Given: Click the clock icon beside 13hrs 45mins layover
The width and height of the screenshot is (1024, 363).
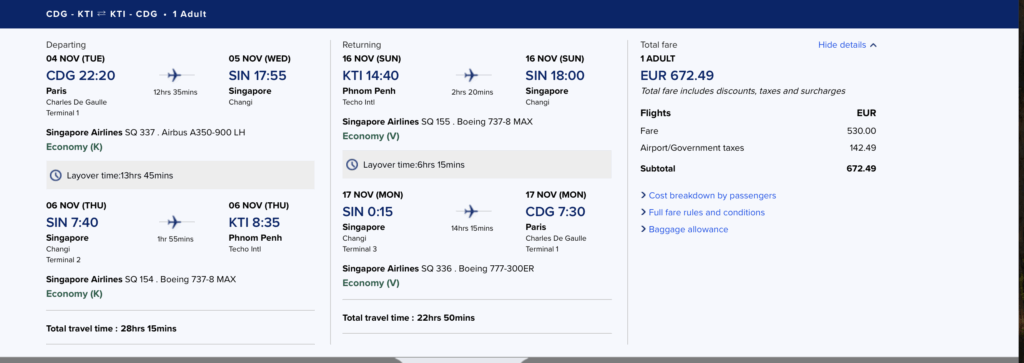Looking at the screenshot, I should [56, 175].
